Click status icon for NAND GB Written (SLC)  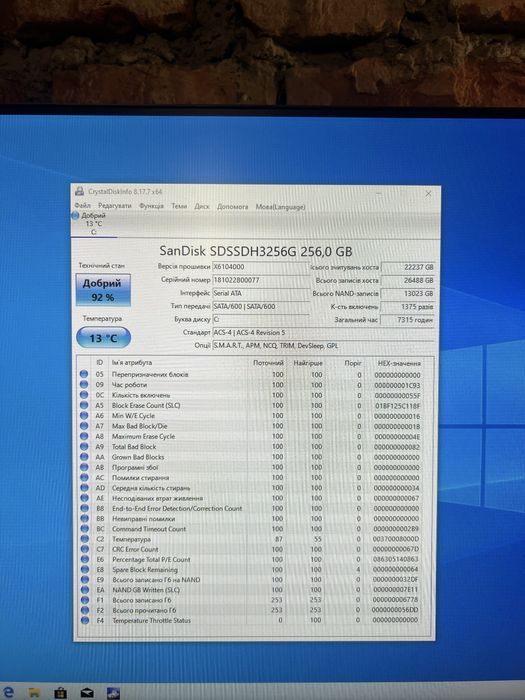point(85,590)
